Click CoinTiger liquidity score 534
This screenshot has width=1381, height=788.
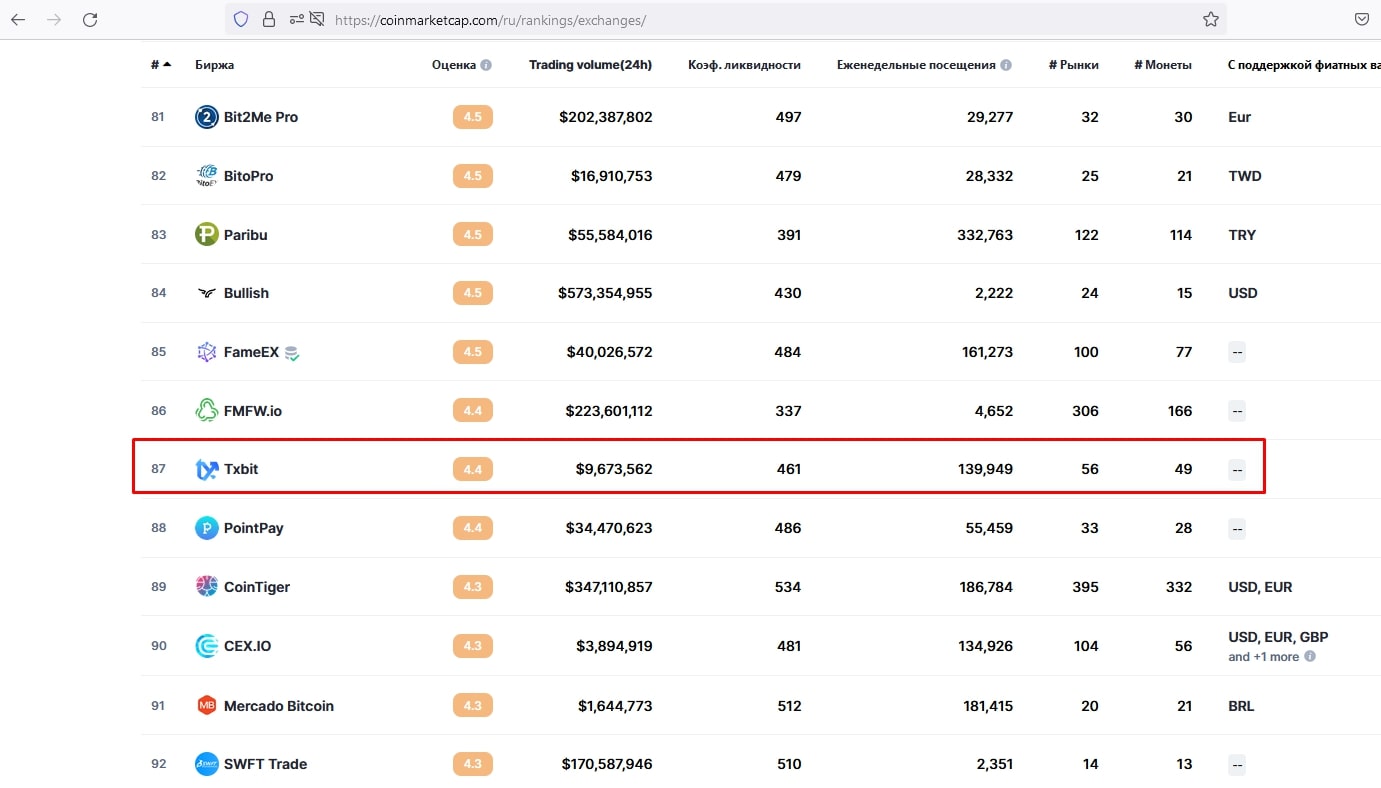pos(788,587)
